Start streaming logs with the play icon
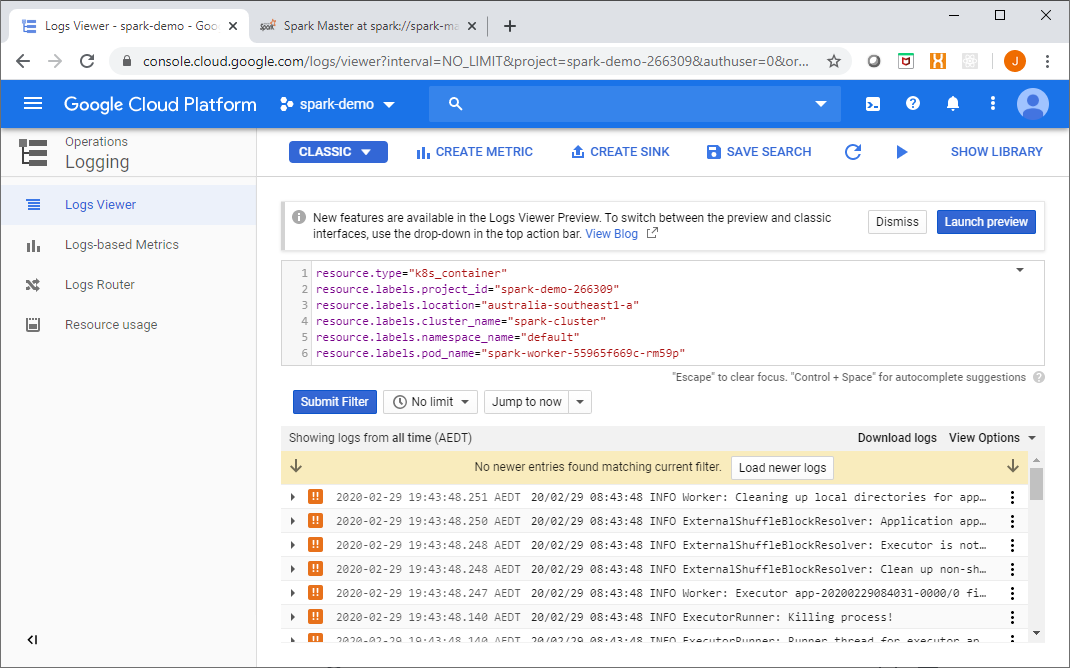Screen dimensions: 1070x668 point(901,151)
